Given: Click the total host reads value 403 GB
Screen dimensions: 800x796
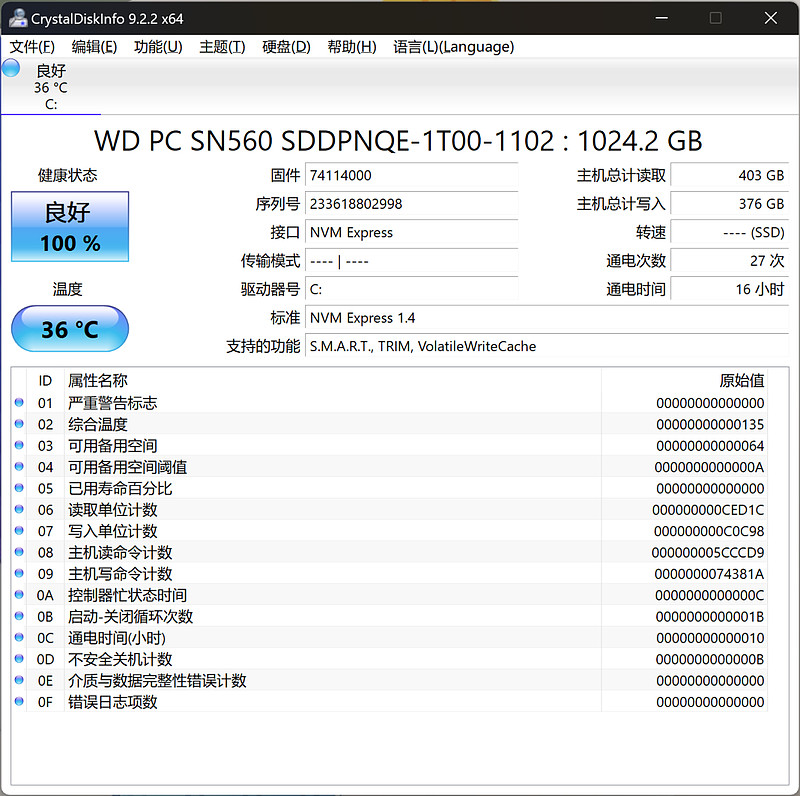Looking at the screenshot, I should (730, 175).
